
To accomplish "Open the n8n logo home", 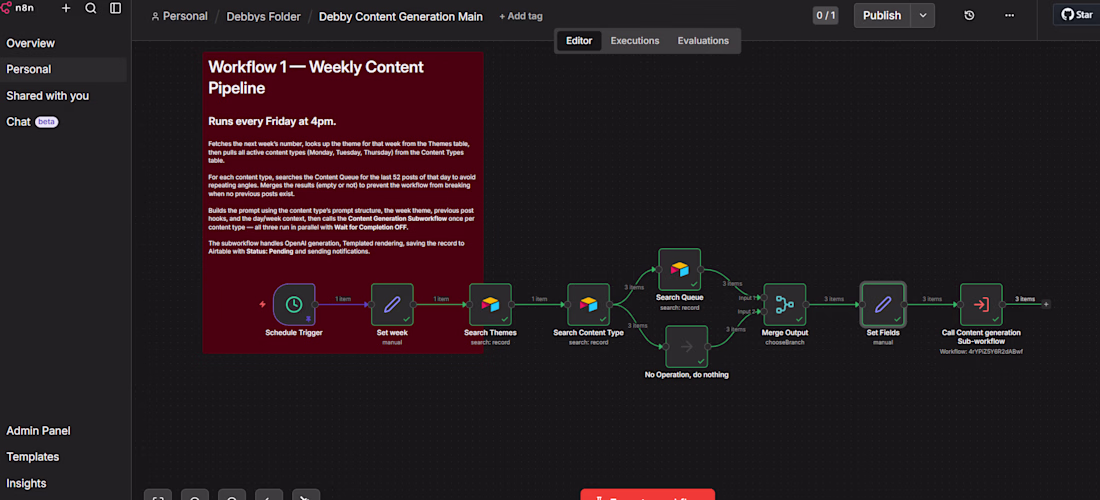I will click(18, 8).
